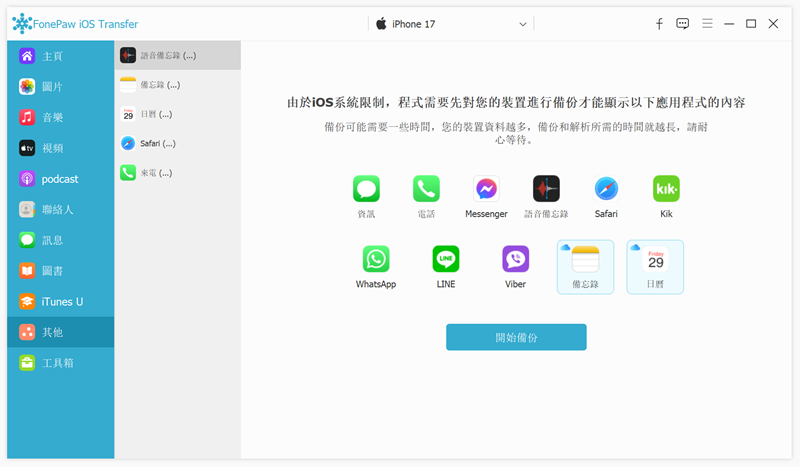Minimize the FonePaw window
This screenshot has width=800, height=467.
[x=729, y=23]
